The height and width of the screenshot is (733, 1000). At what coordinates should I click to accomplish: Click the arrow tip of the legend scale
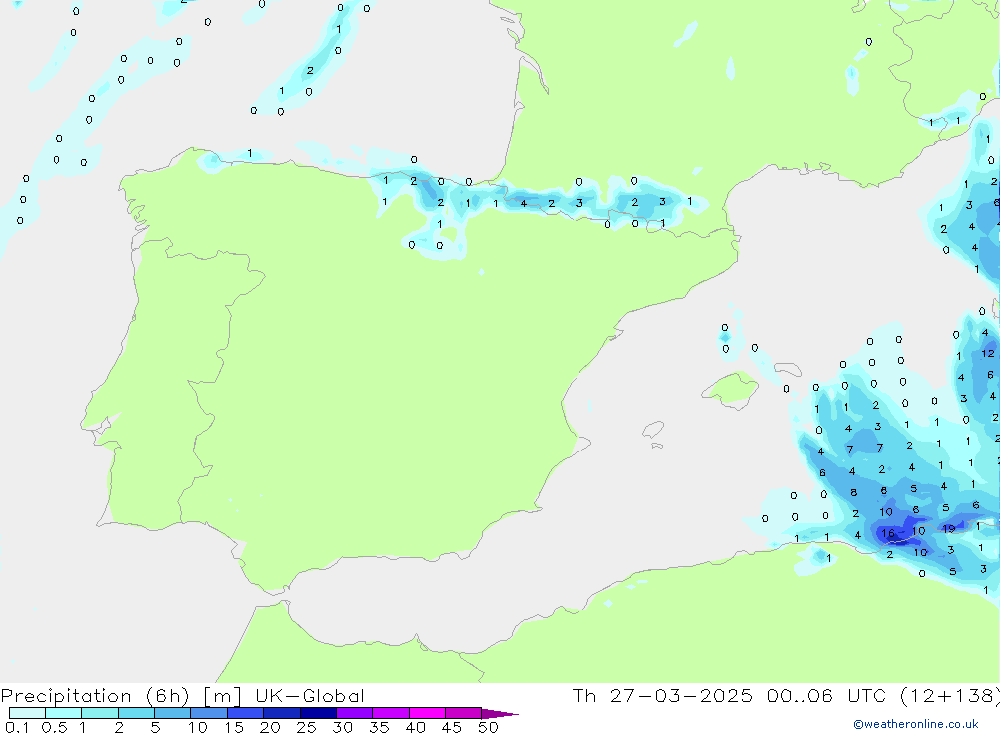(x=501, y=714)
